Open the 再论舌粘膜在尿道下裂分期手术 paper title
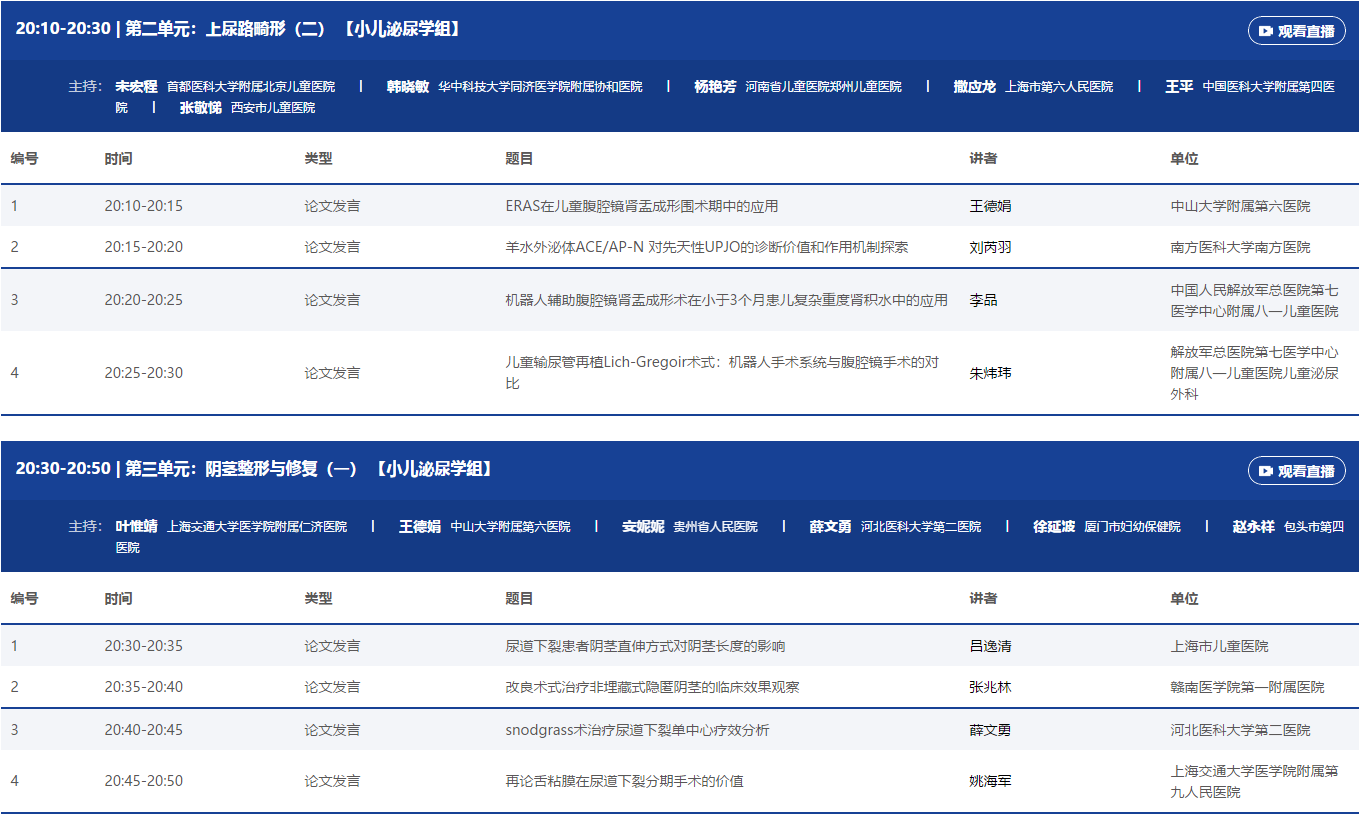Image resolution: width=1359 pixels, height=815 pixels. tap(624, 781)
